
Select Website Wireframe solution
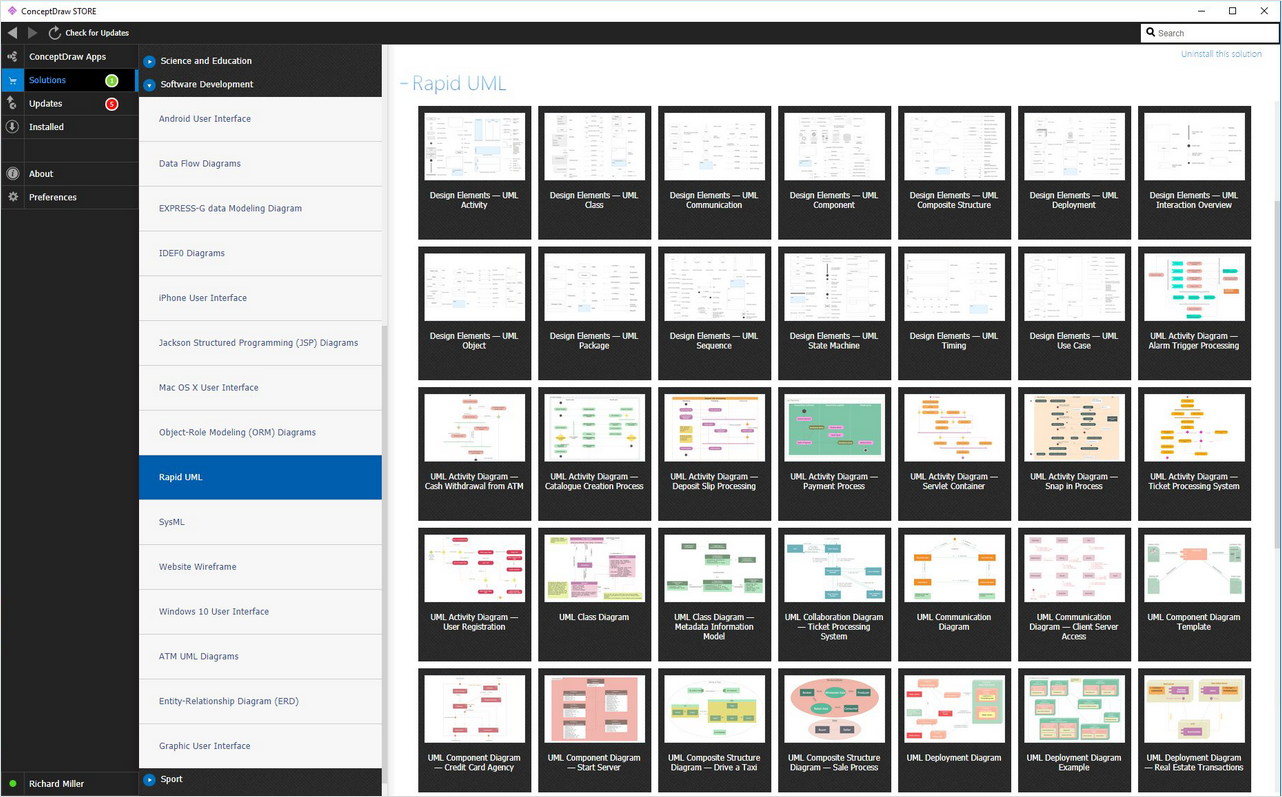260,567
